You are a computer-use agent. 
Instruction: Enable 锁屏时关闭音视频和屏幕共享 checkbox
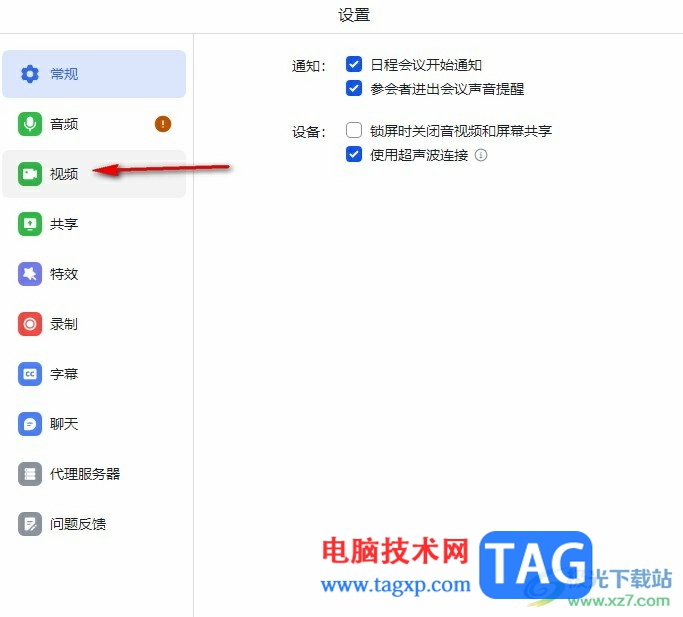point(353,130)
